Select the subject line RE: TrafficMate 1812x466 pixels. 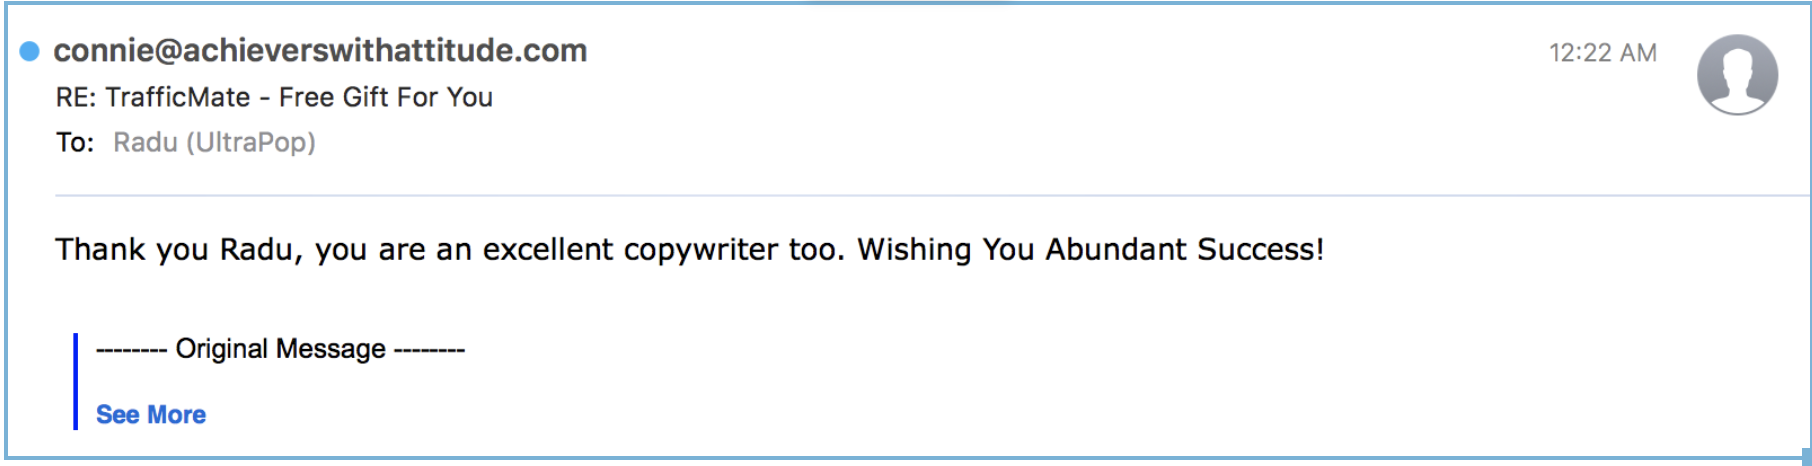tap(274, 97)
